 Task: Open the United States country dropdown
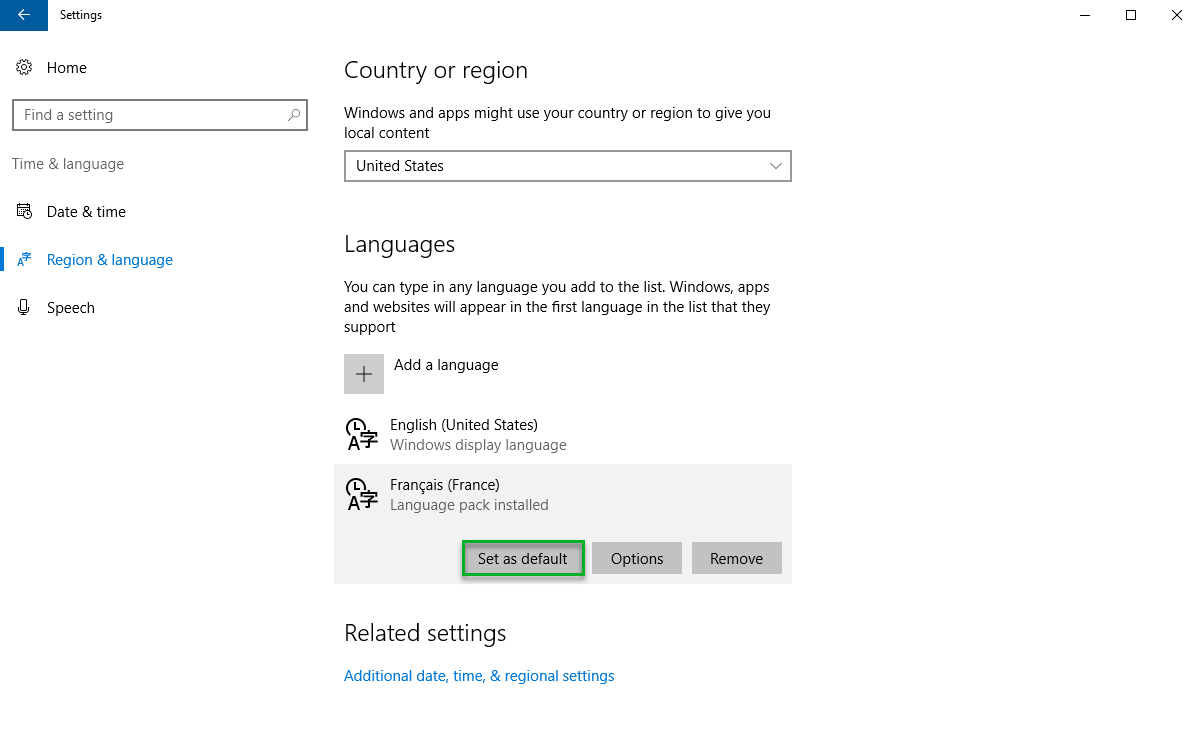point(567,166)
